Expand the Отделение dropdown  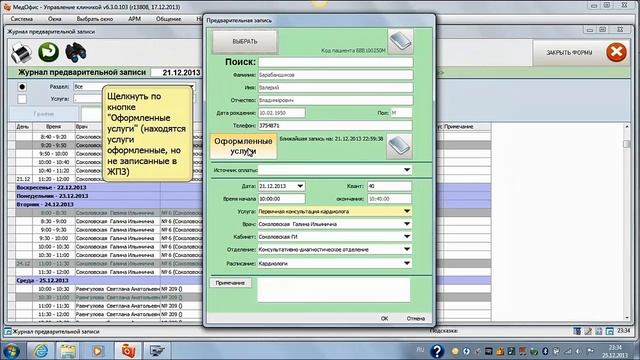[407, 249]
